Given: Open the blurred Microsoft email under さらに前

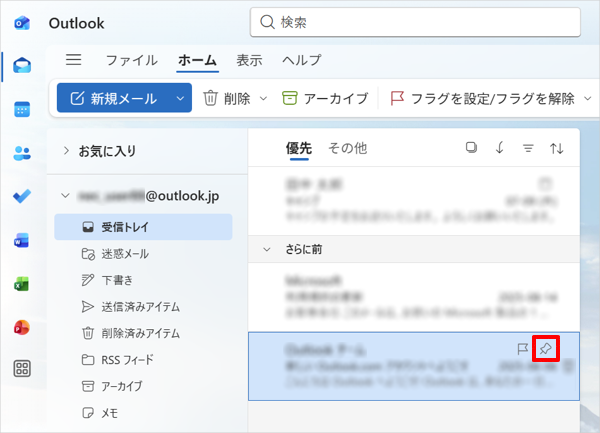Looking at the screenshot, I should (x=414, y=297).
